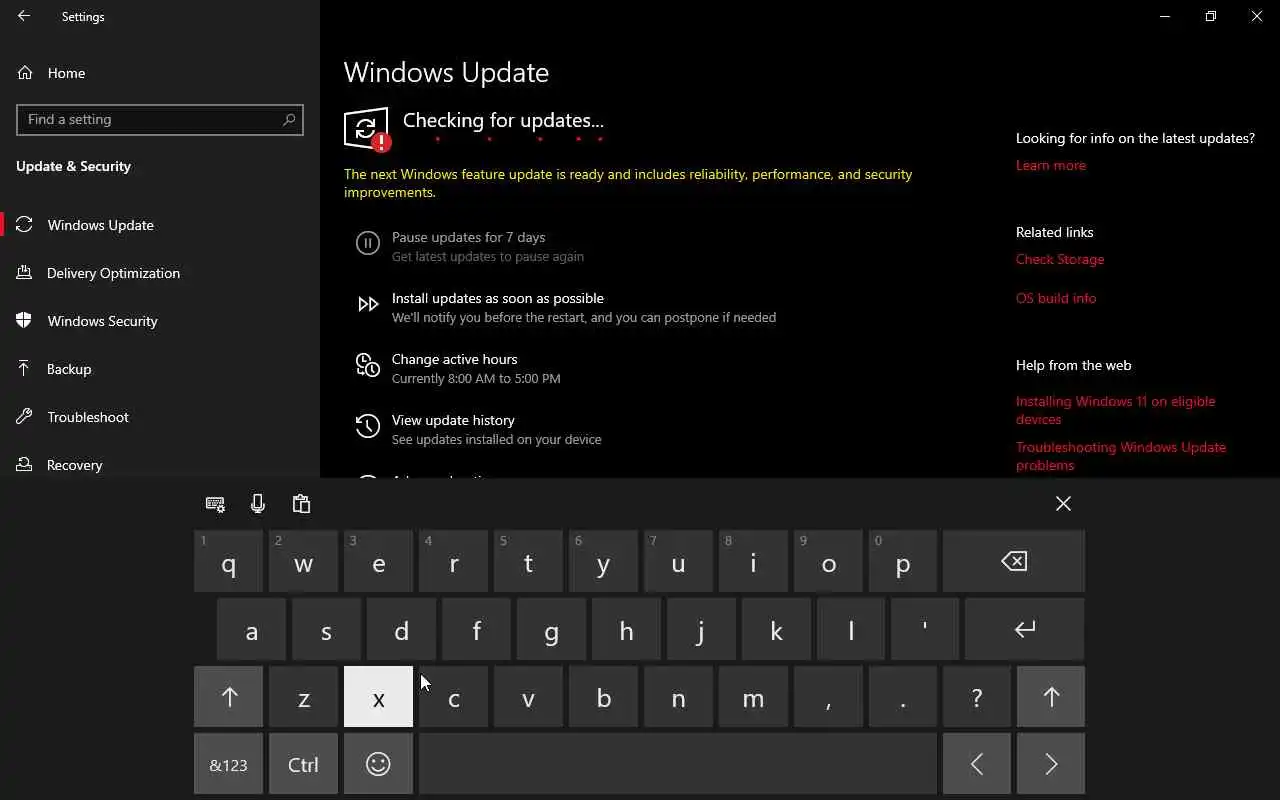Open the OS build info link
Image resolution: width=1280 pixels, height=800 pixels.
pyautogui.click(x=1056, y=298)
